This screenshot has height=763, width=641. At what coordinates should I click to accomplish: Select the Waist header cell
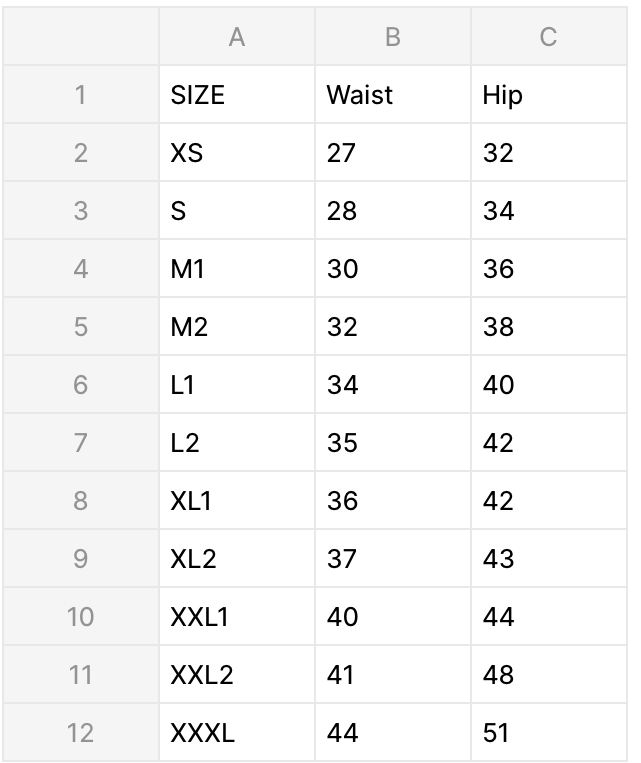click(x=392, y=95)
